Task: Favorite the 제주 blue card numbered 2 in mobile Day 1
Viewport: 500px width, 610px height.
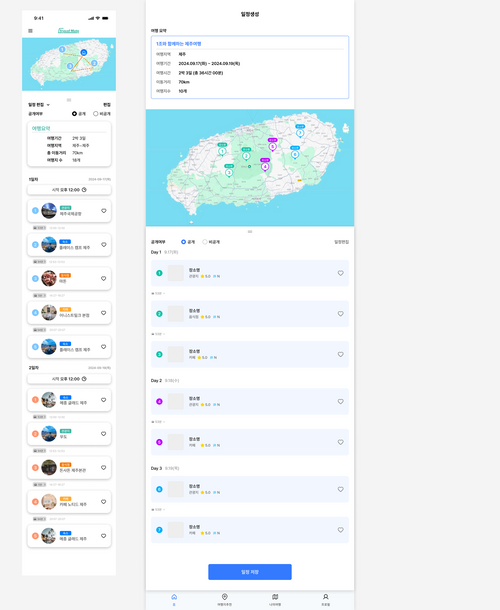Action: click(x=104, y=245)
